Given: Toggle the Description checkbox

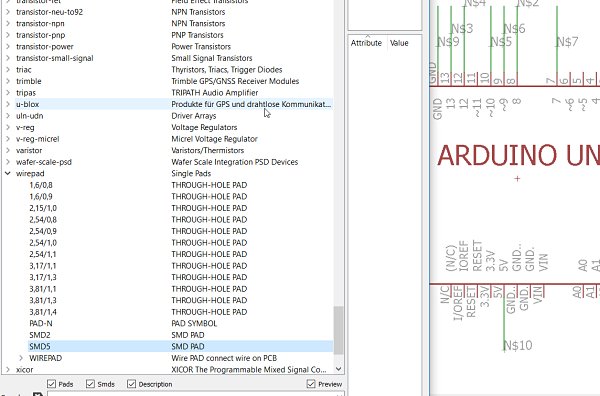Looking at the screenshot, I should click(x=131, y=384).
